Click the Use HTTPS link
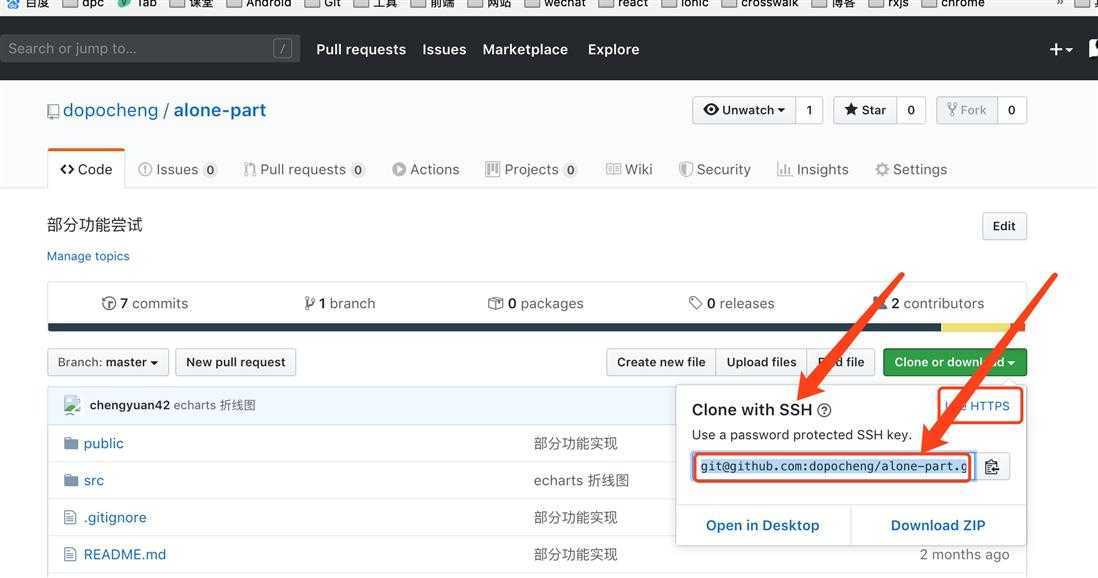 980,406
